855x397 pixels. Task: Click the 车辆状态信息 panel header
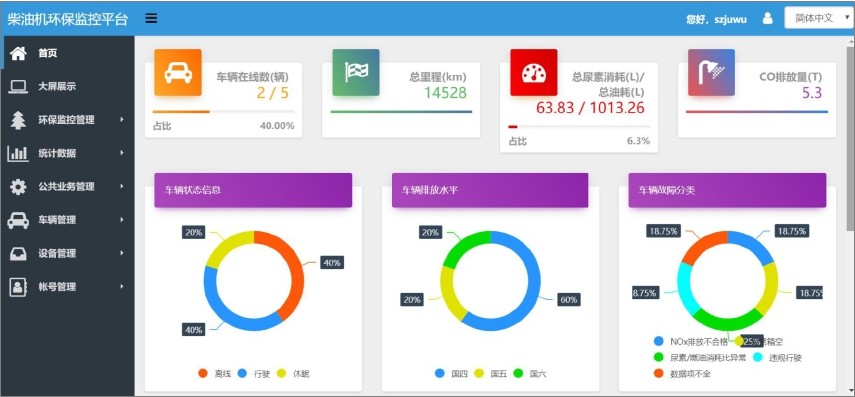click(x=253, y=190)
